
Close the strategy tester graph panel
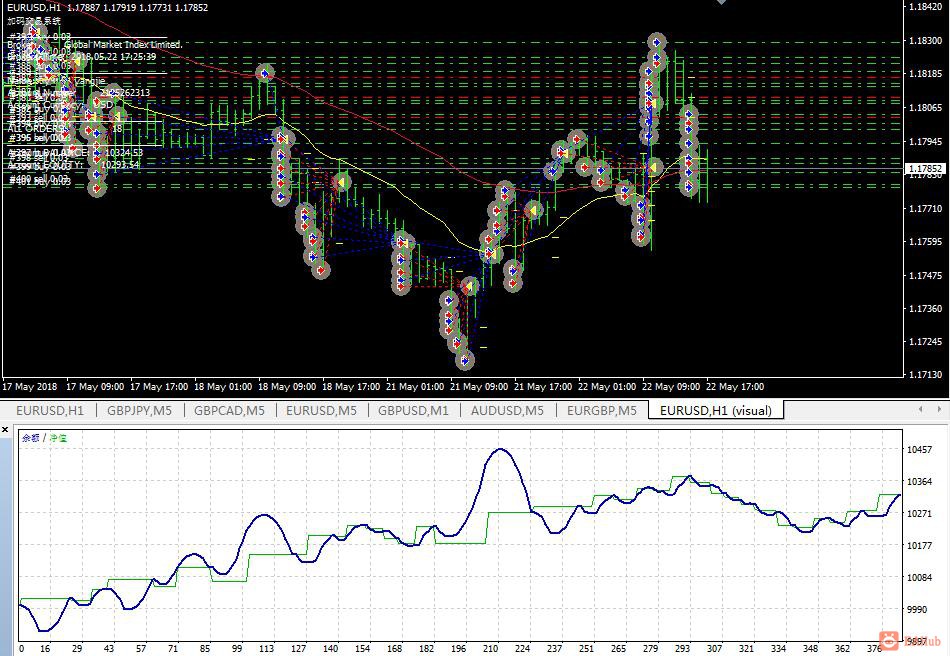(x=5, y=429)
